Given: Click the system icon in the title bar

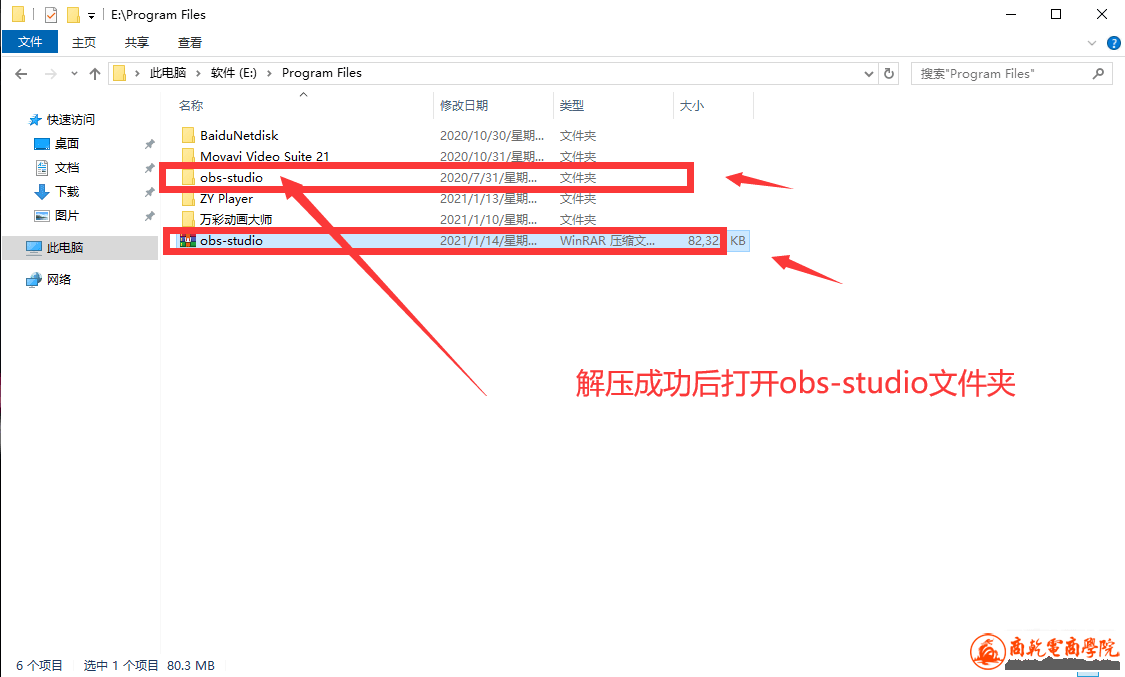Looking at the screenshot, I should coord(19,14).
